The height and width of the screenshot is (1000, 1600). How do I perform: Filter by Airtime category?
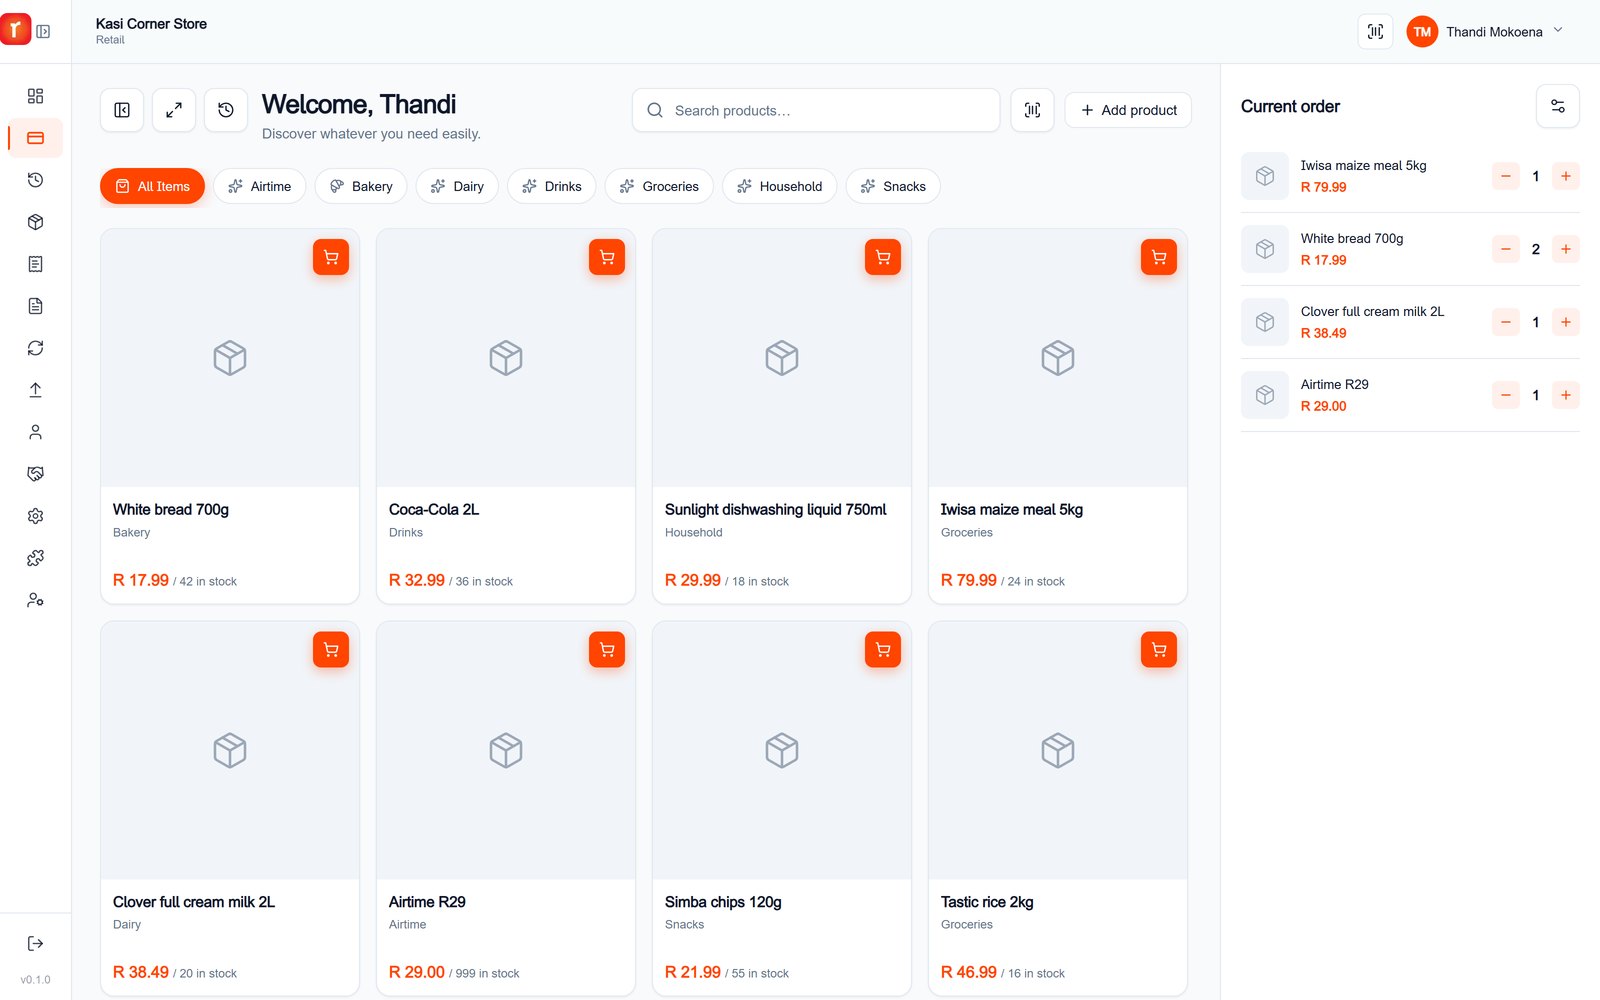pyautogui.click(x=260, y=186)
